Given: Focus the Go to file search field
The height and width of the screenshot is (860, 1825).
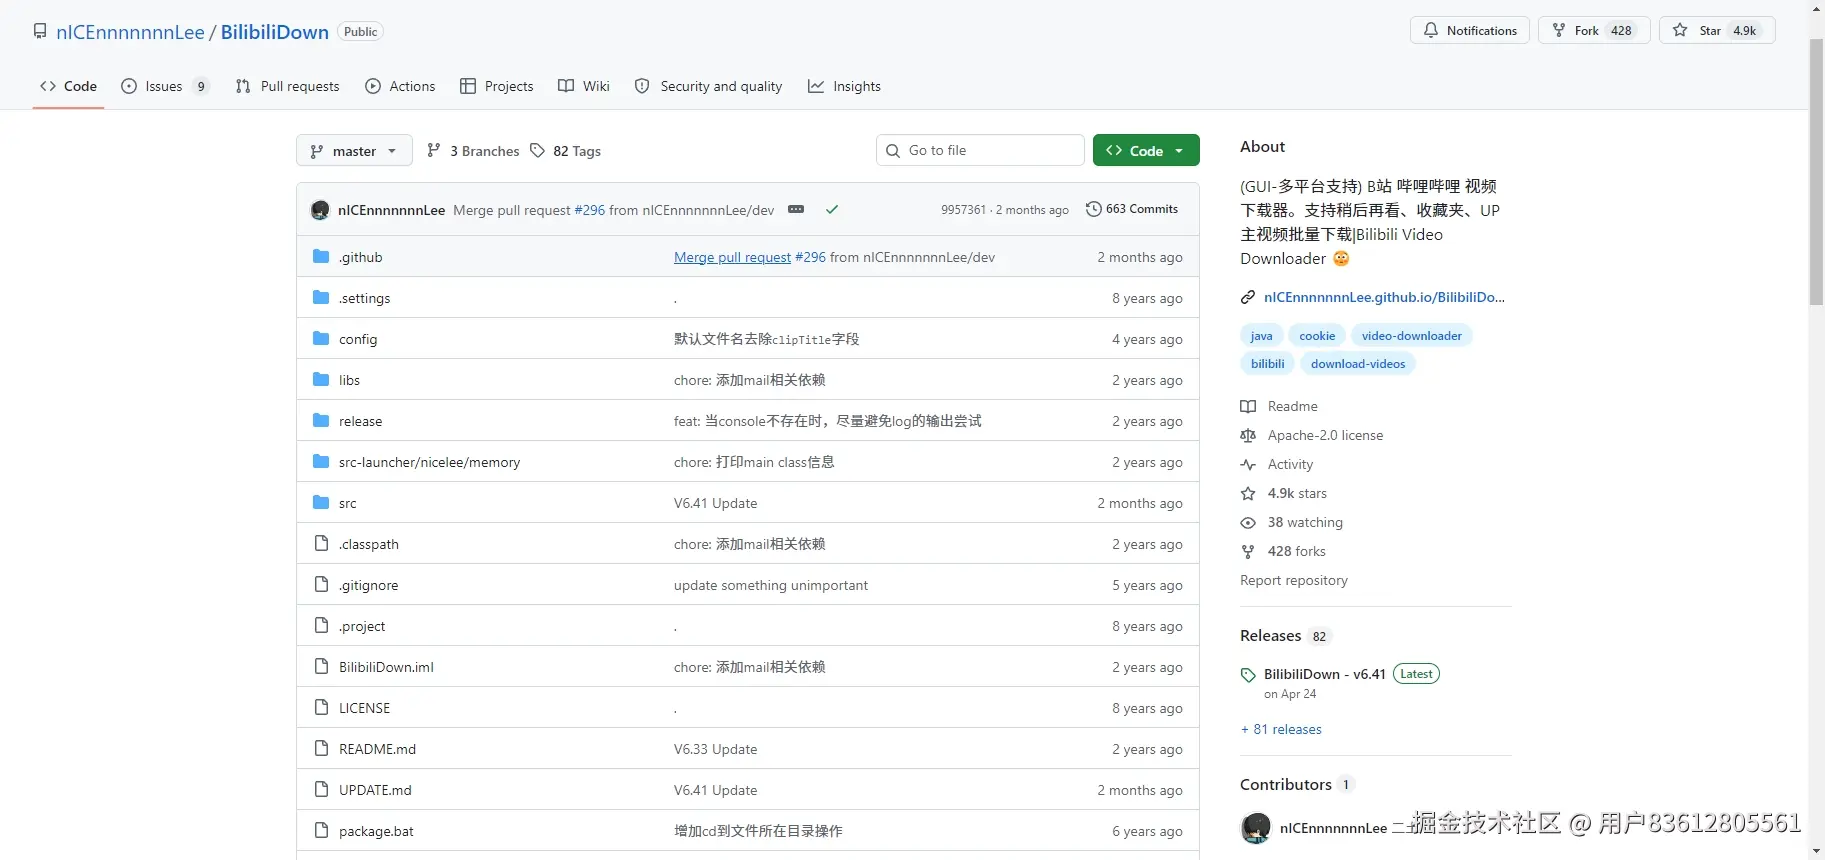Looking at the screenshot, I should (x=980, y=150).
